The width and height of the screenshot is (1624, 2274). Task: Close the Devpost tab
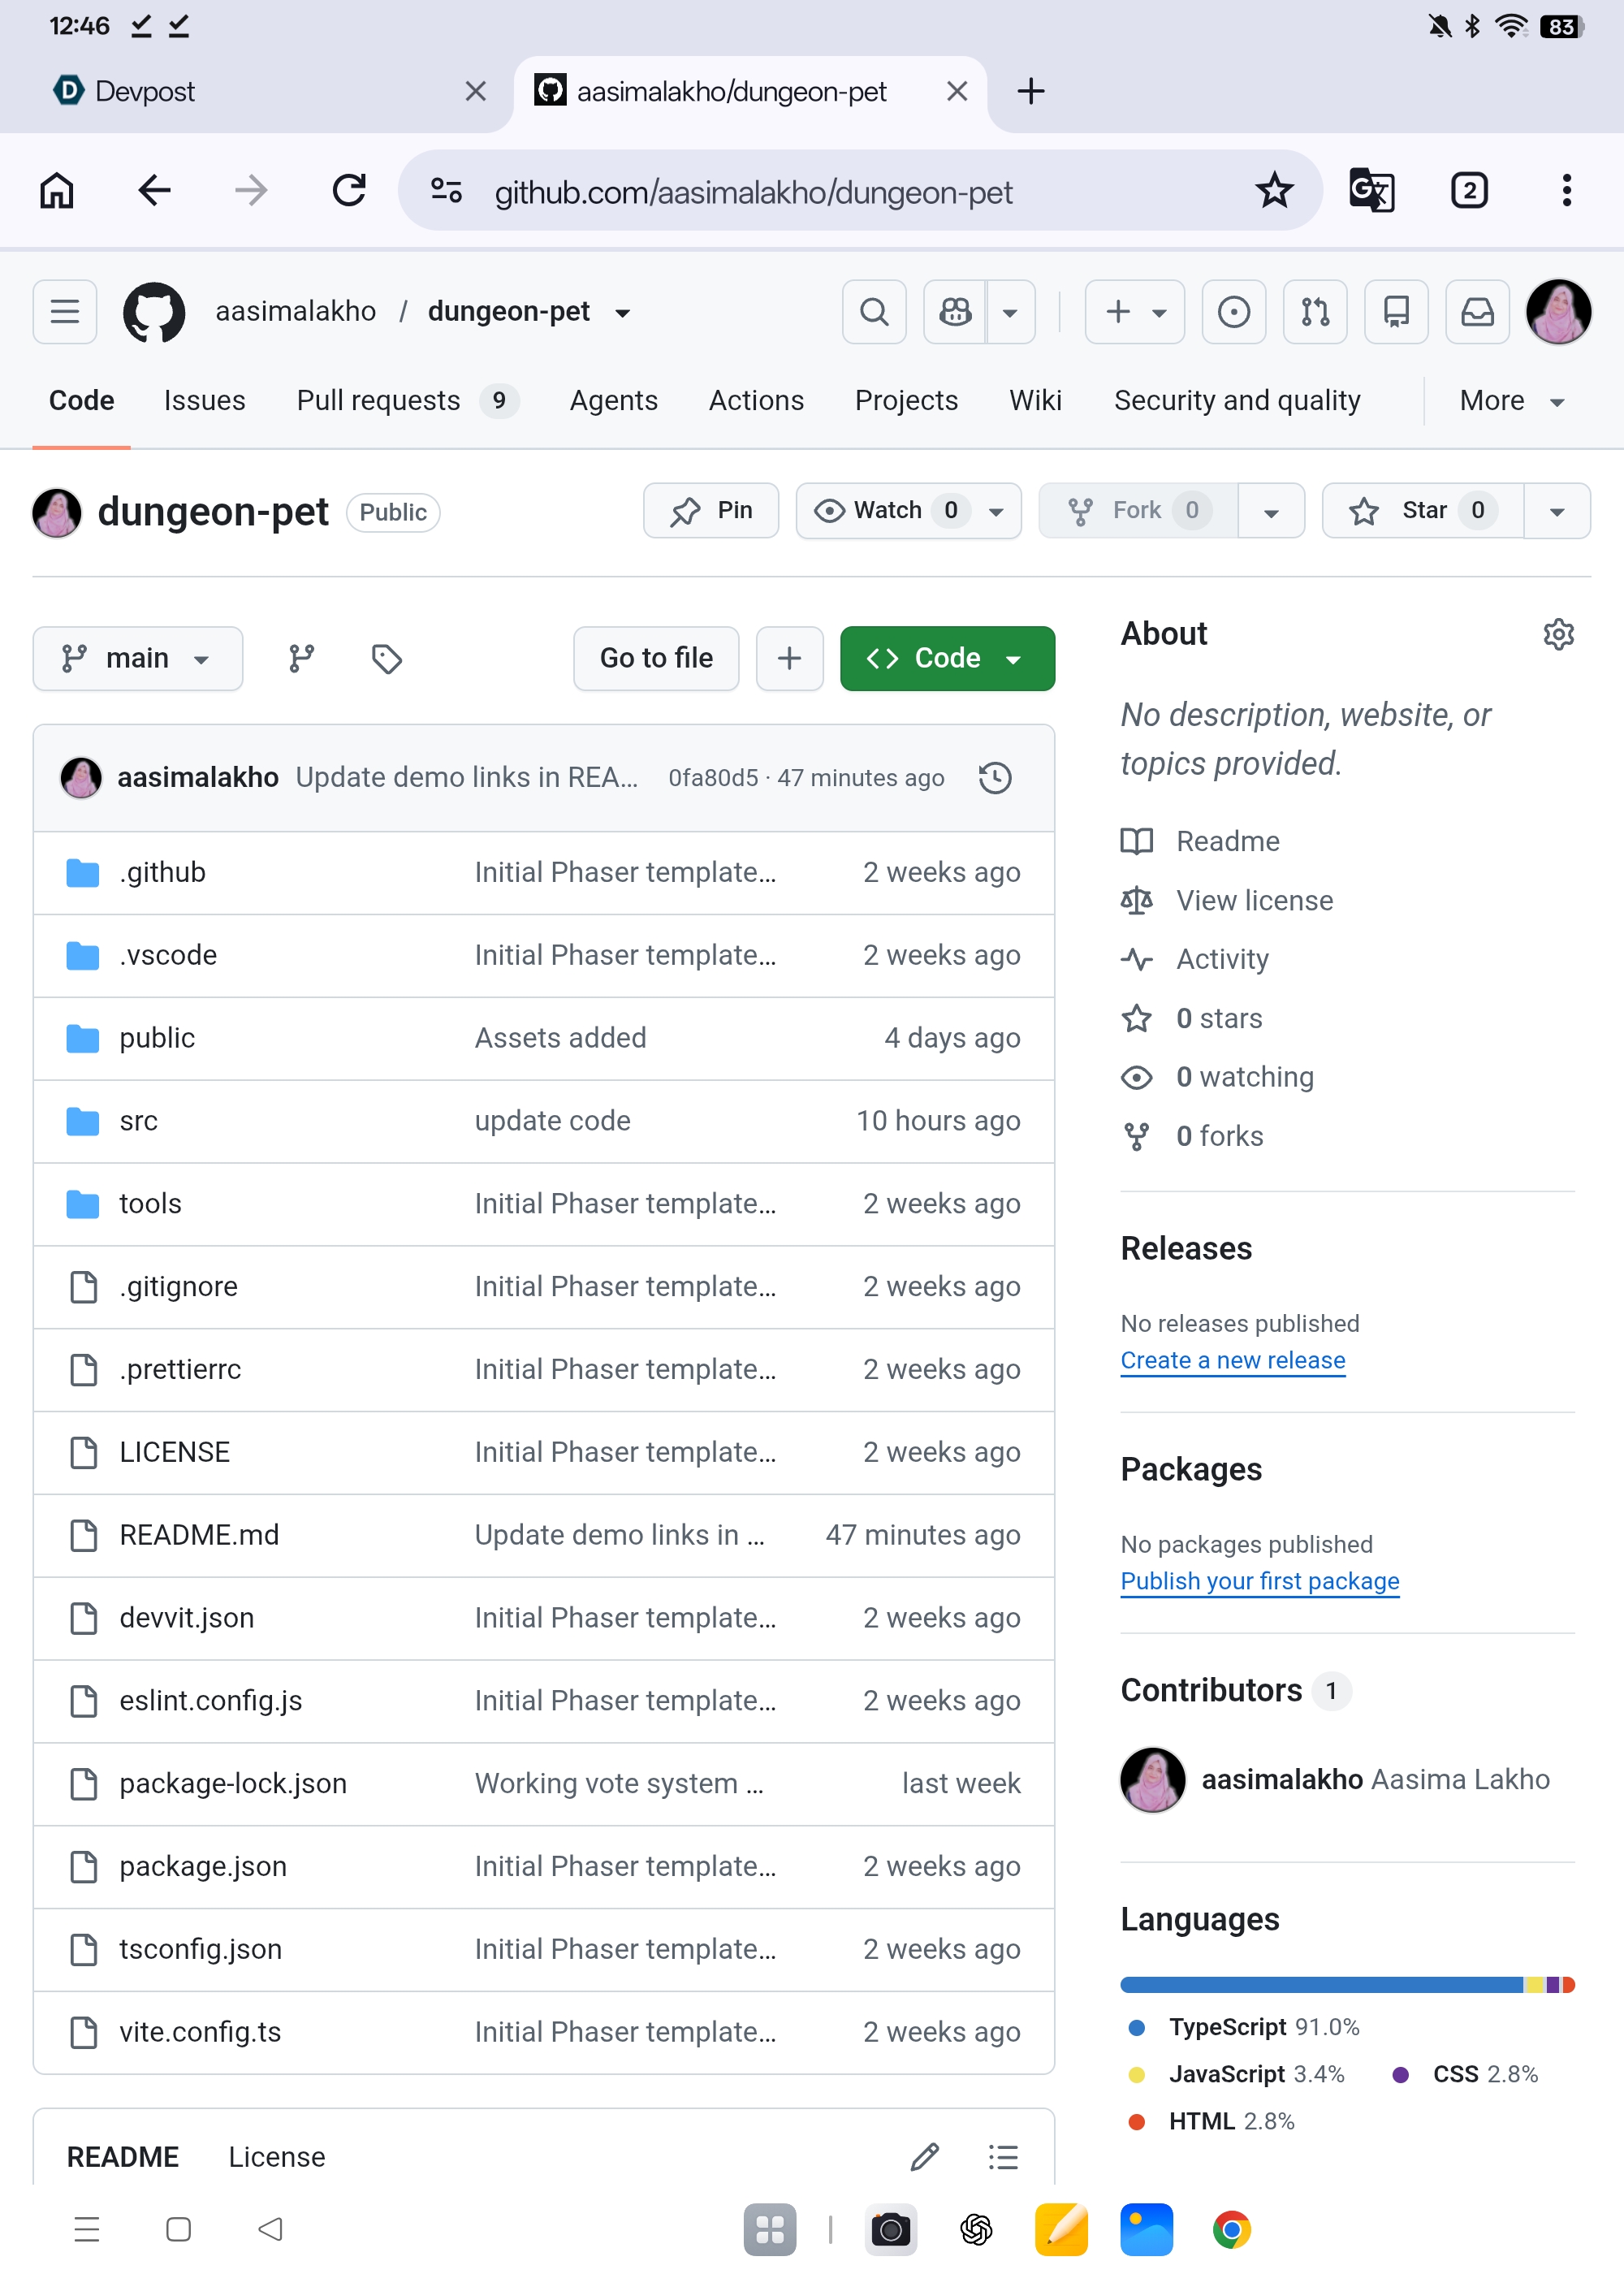(476, 92)
